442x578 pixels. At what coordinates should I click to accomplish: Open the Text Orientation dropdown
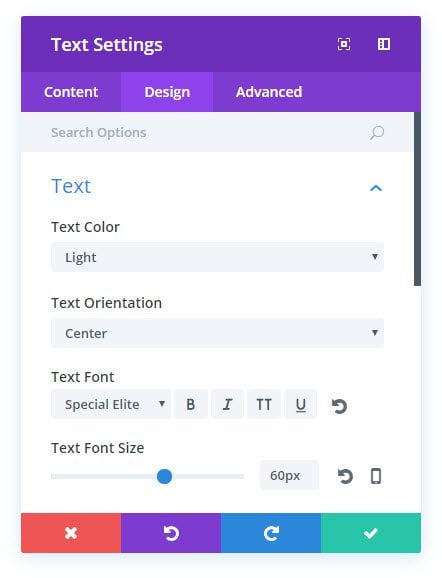[217, 333]
